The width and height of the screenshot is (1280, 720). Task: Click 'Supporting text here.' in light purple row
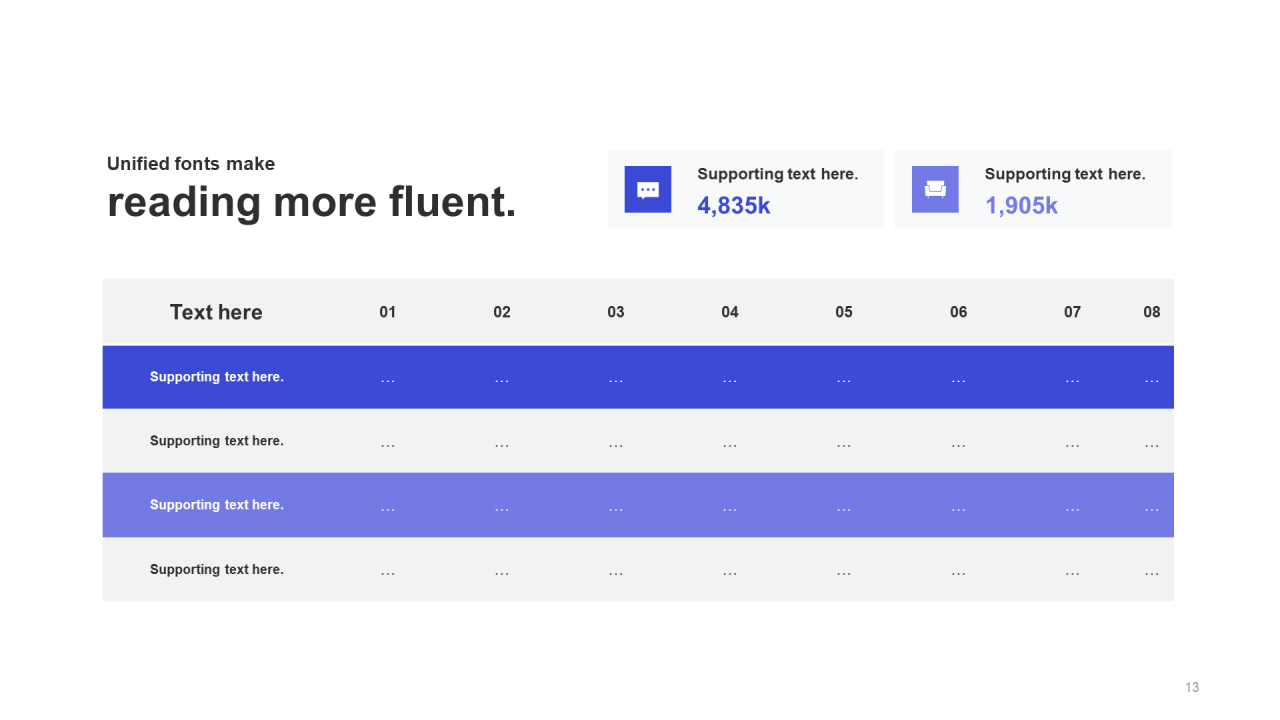(x=217, y=505)
